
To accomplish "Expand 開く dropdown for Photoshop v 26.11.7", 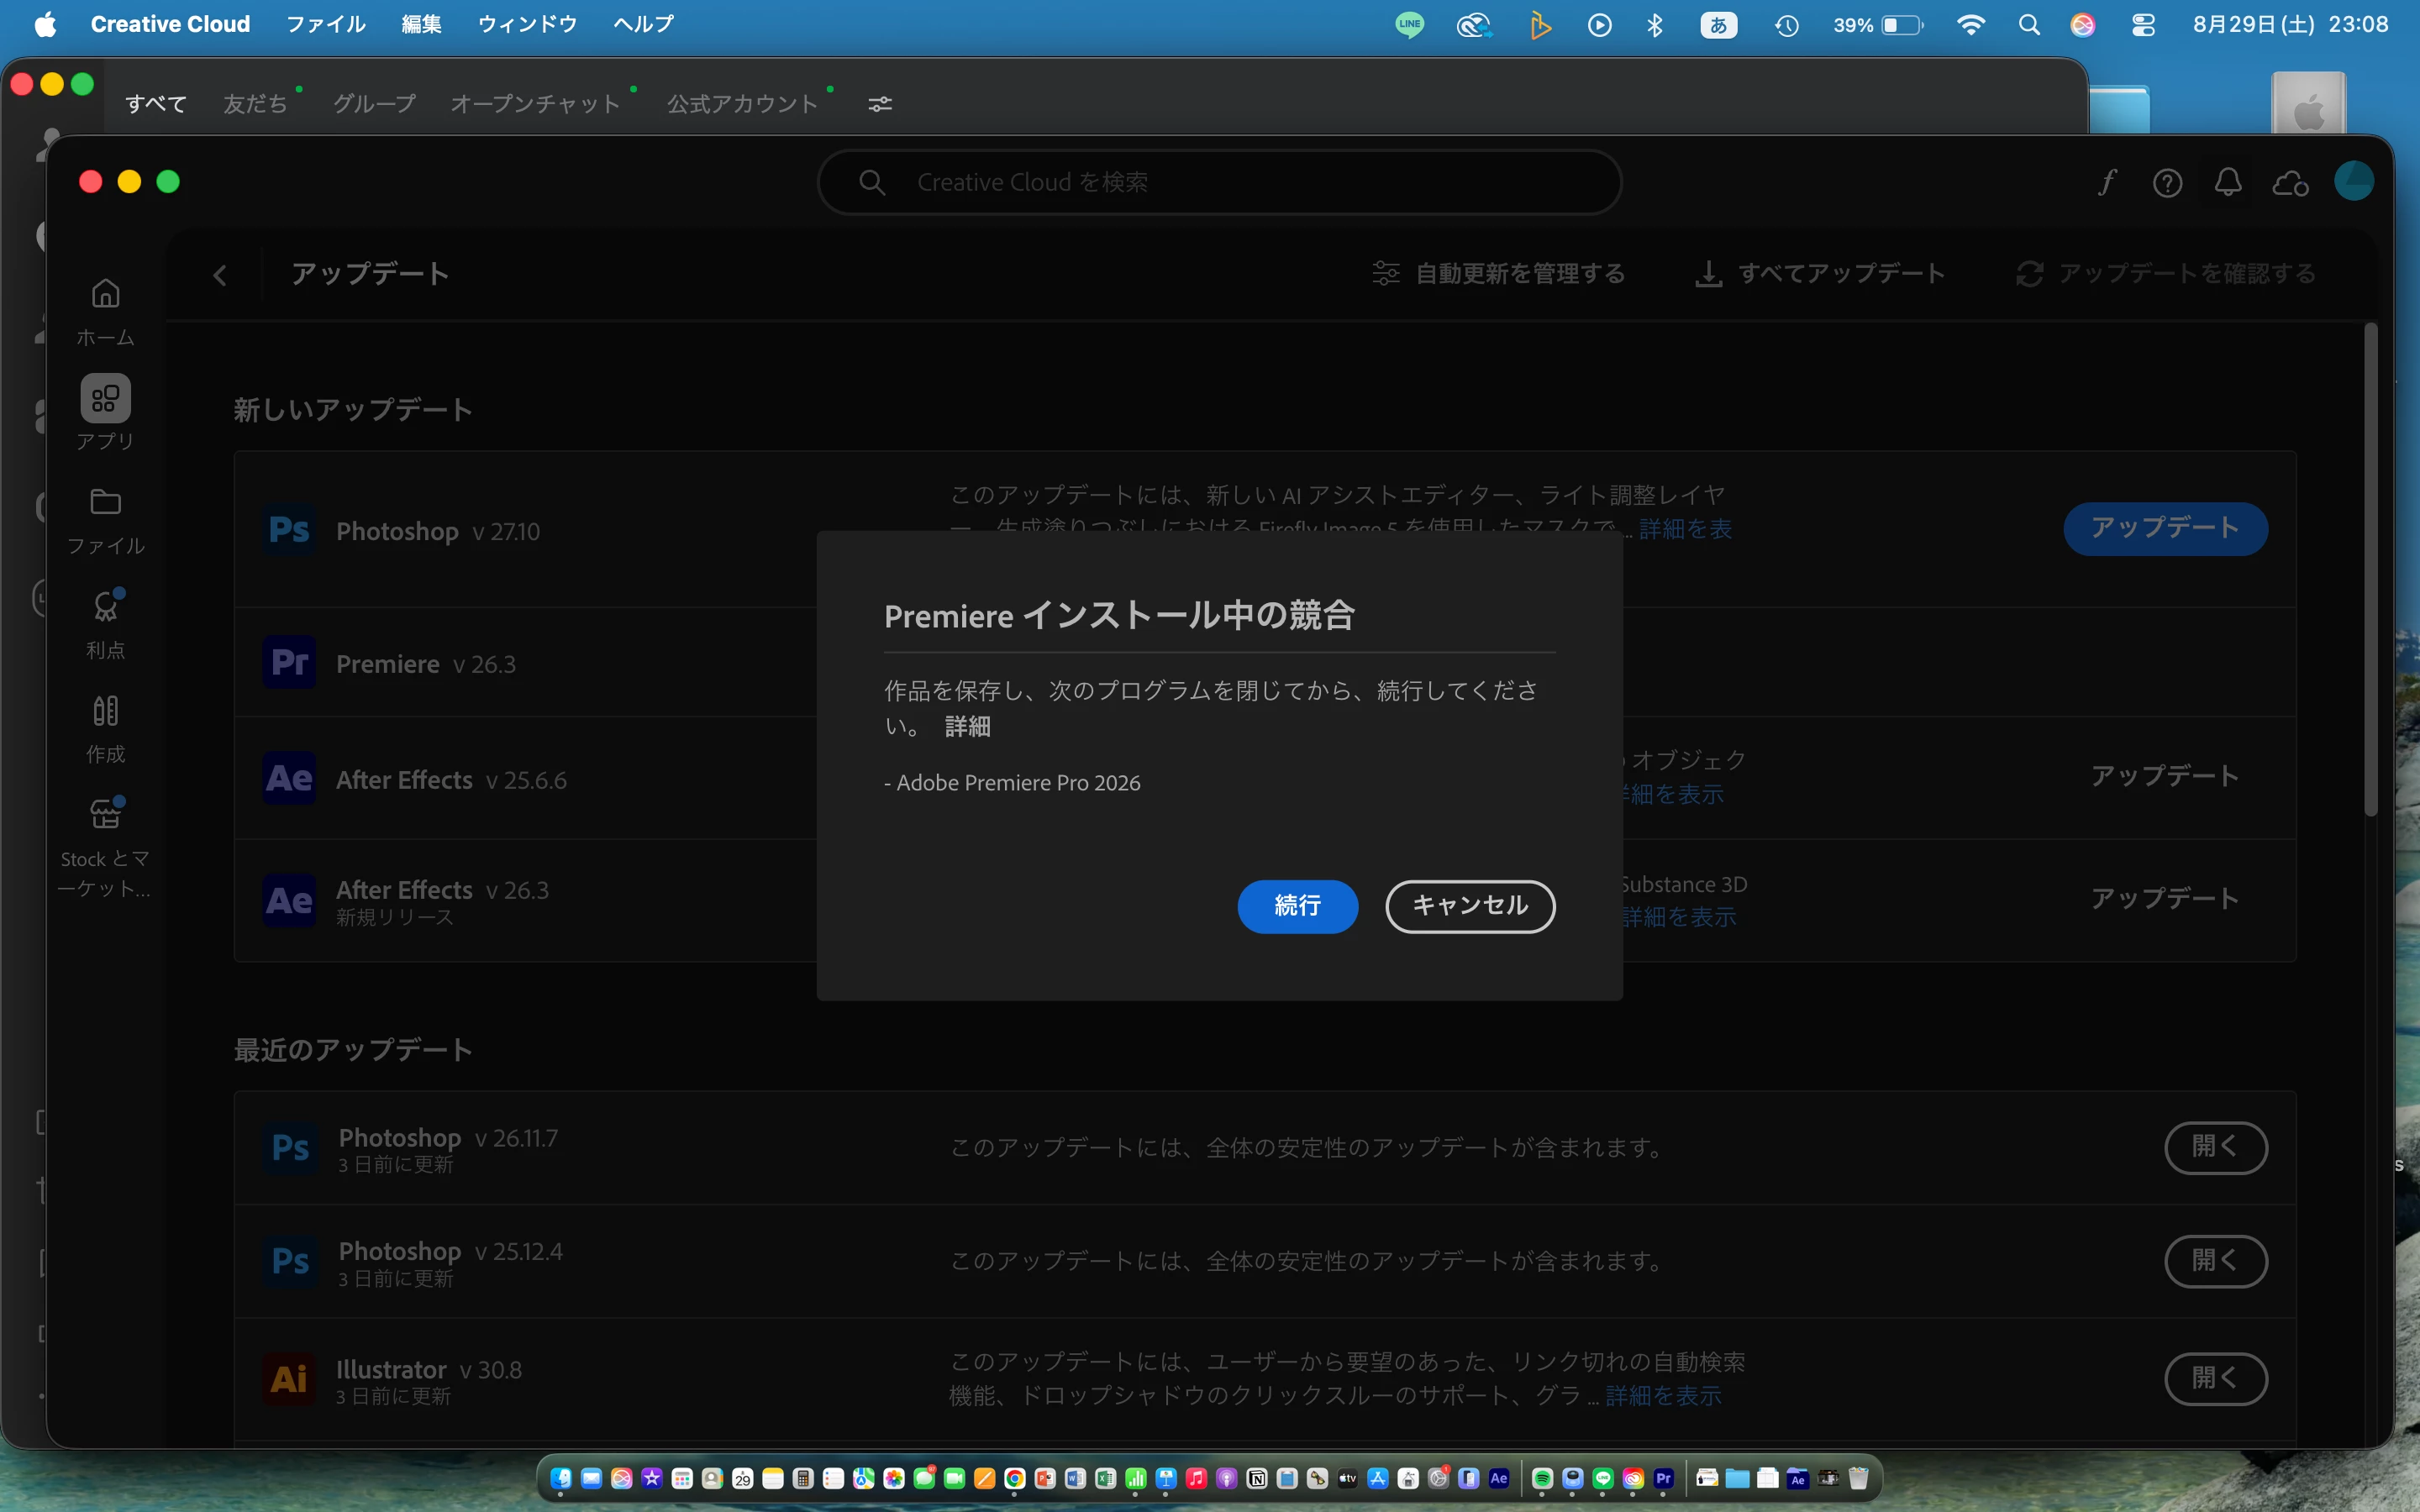I will pos(2215,1147).
